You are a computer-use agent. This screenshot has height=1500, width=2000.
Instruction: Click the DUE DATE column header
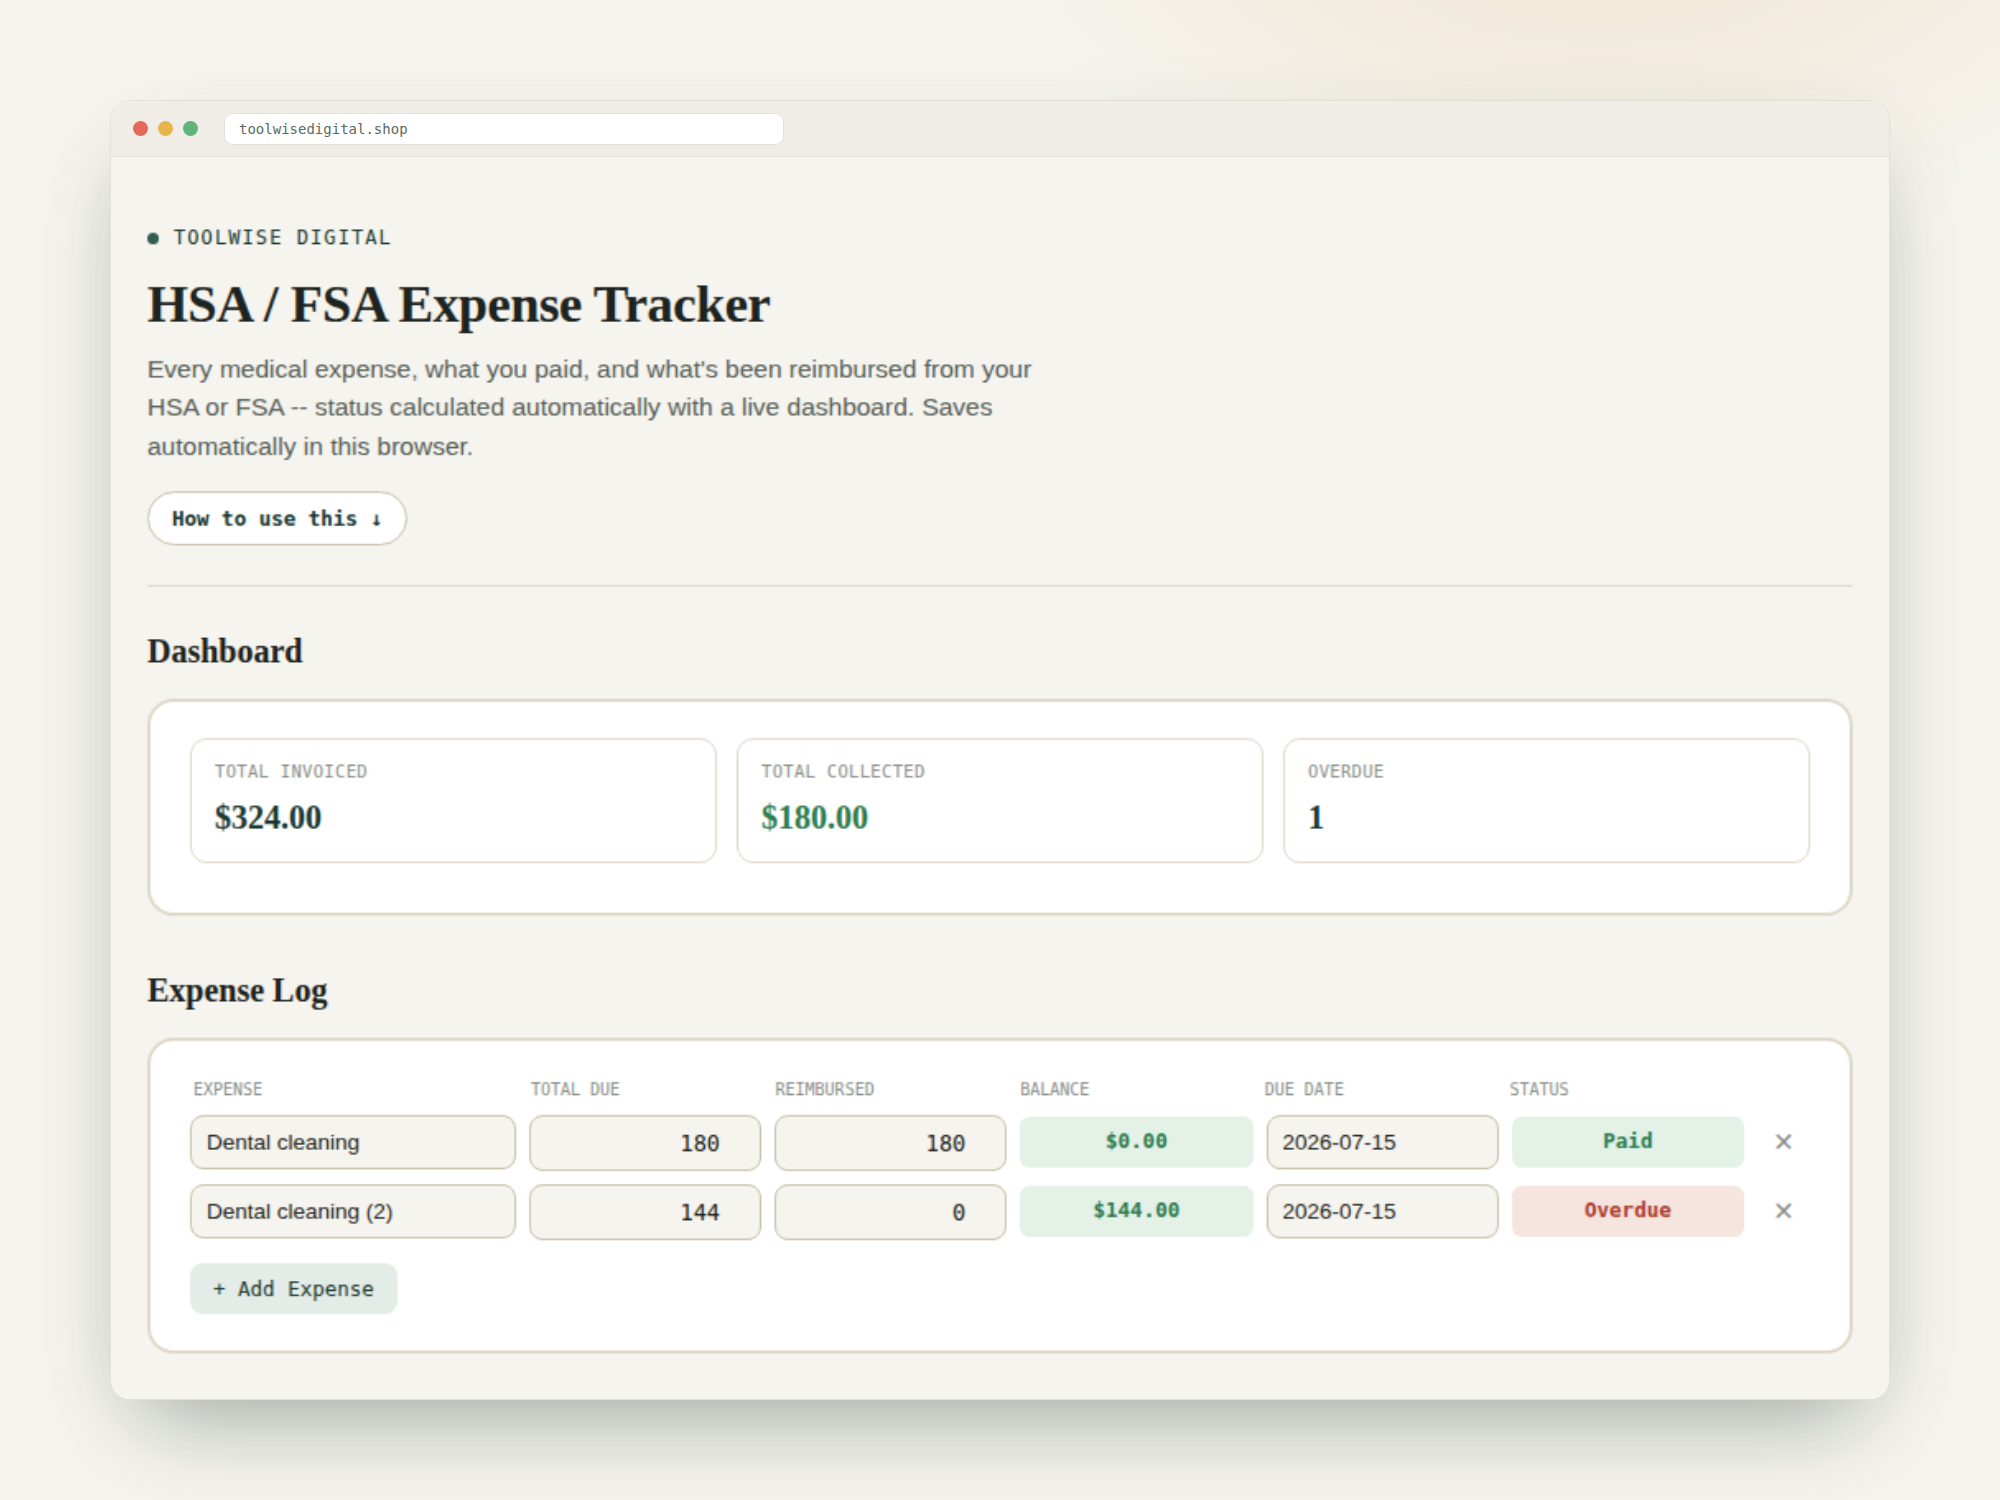click(x=1304, y=1089)
